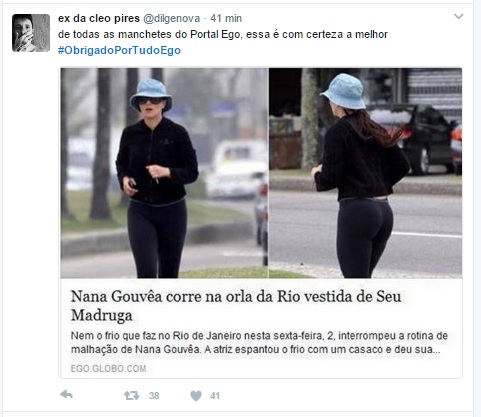Open the #ObrigadoPorTudoEgo hashtag
481x417 pixels.
[x=119, y=50]
